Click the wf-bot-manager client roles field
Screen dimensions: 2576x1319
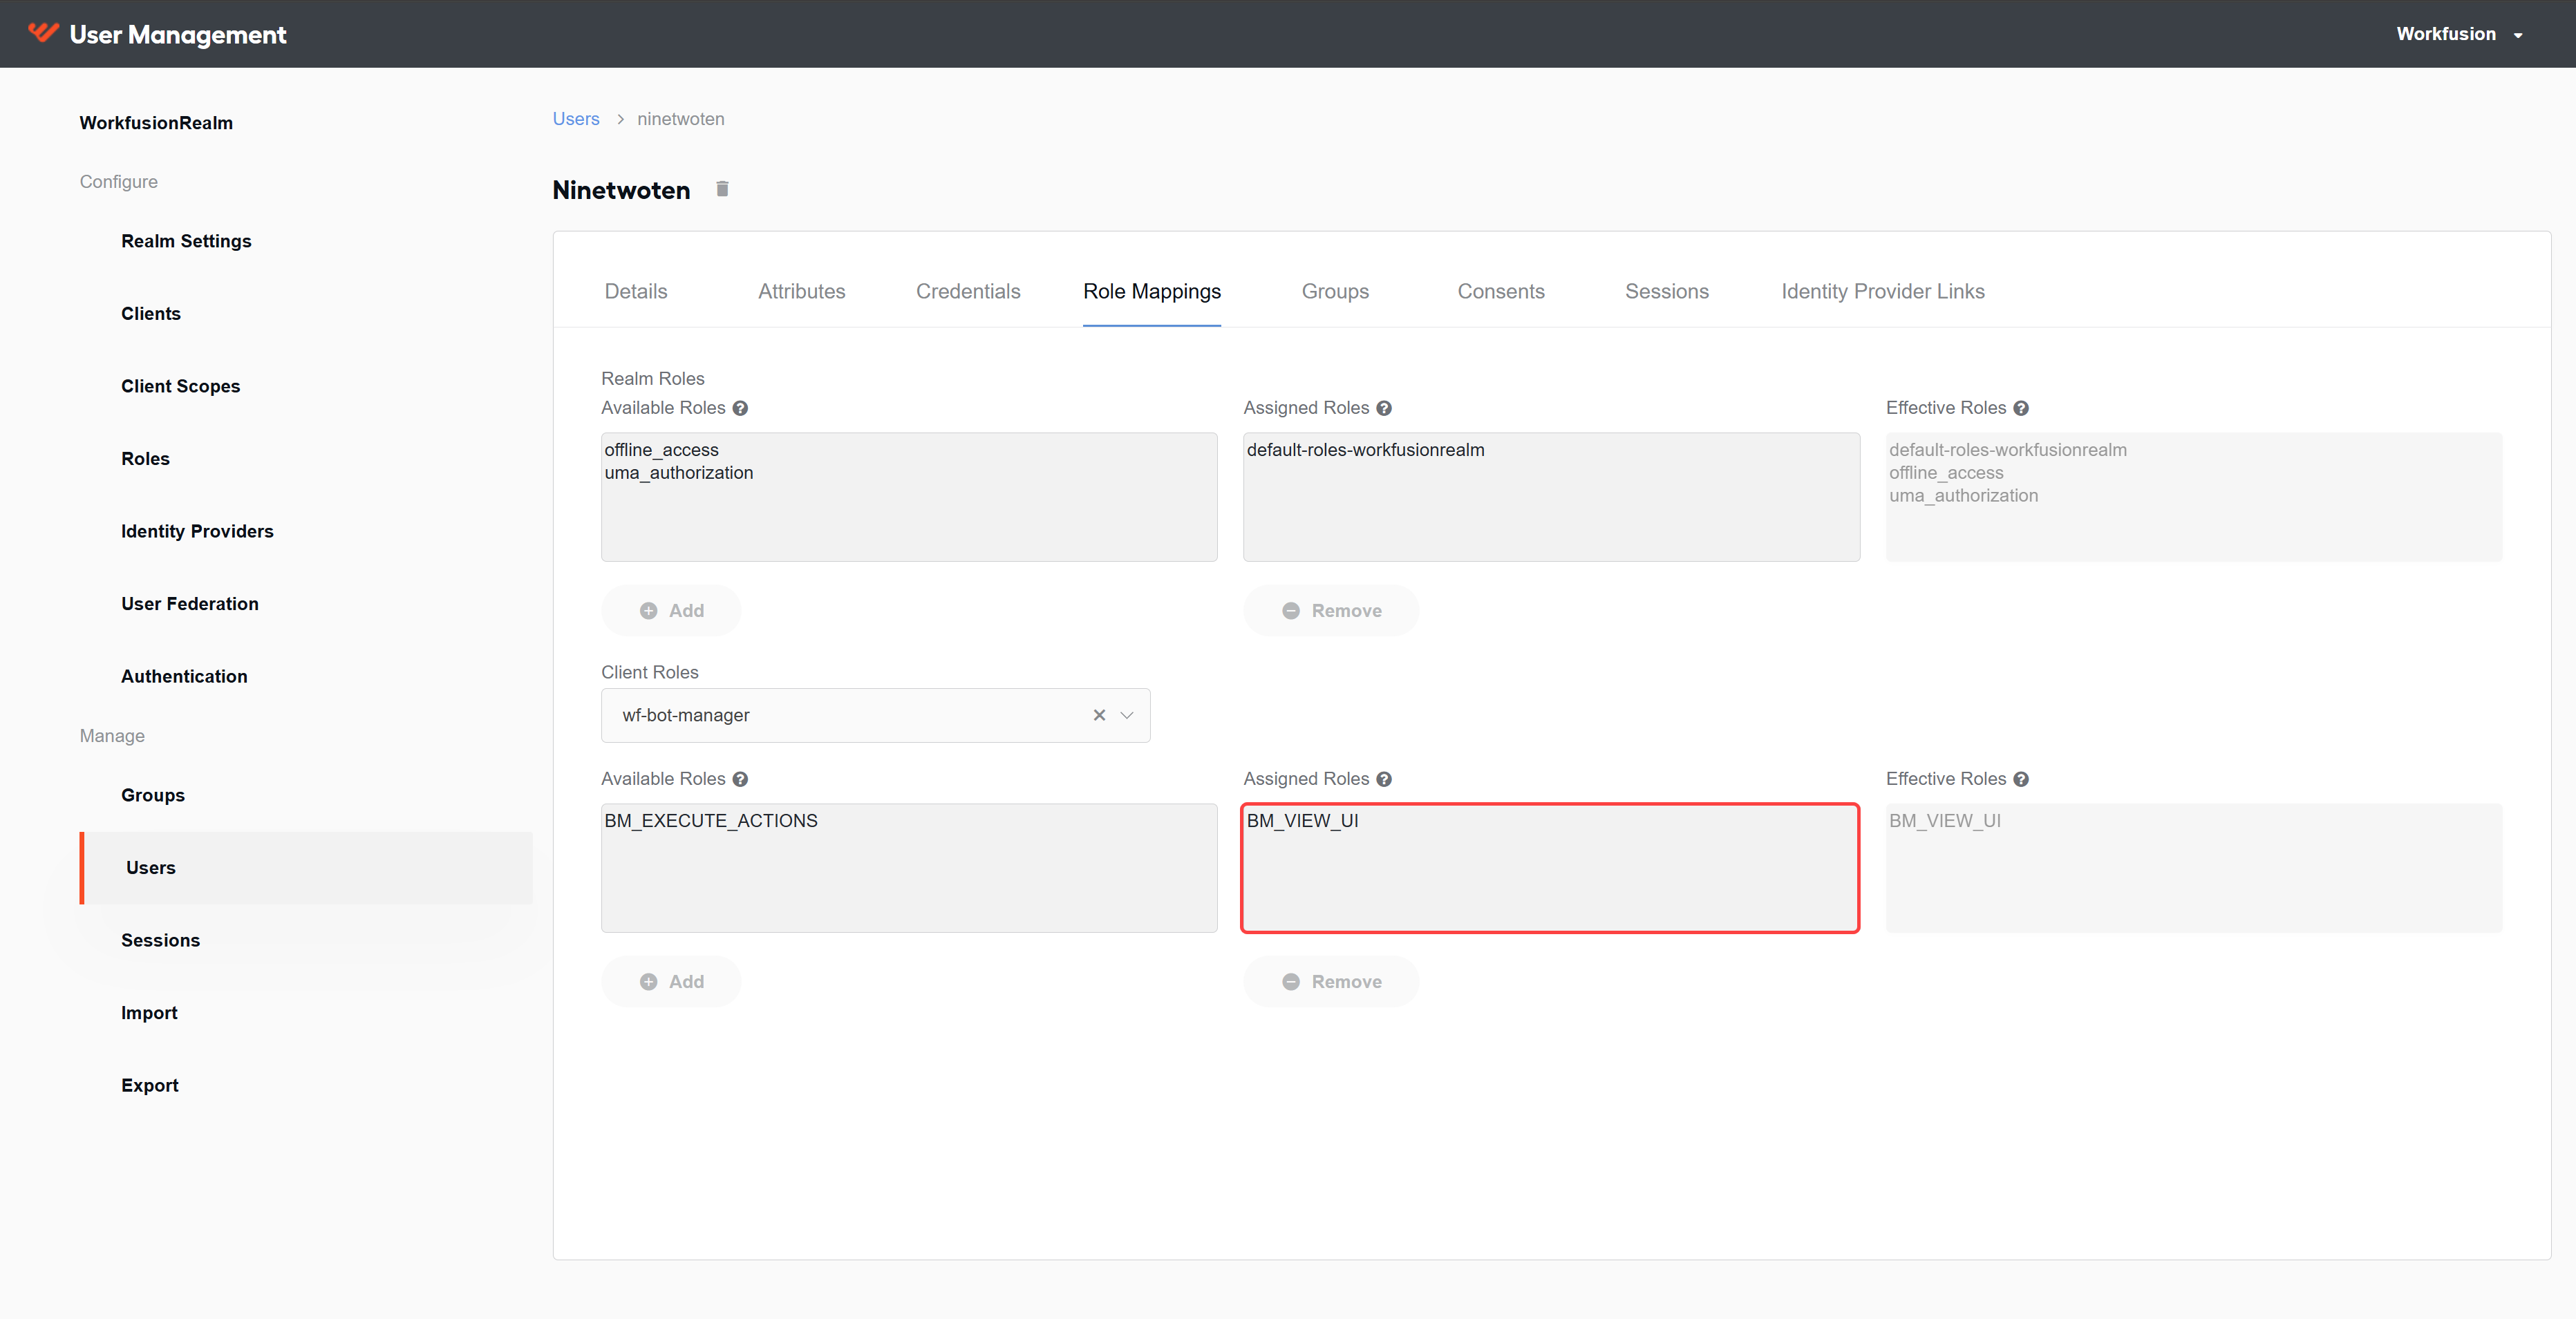coord(875,715)
